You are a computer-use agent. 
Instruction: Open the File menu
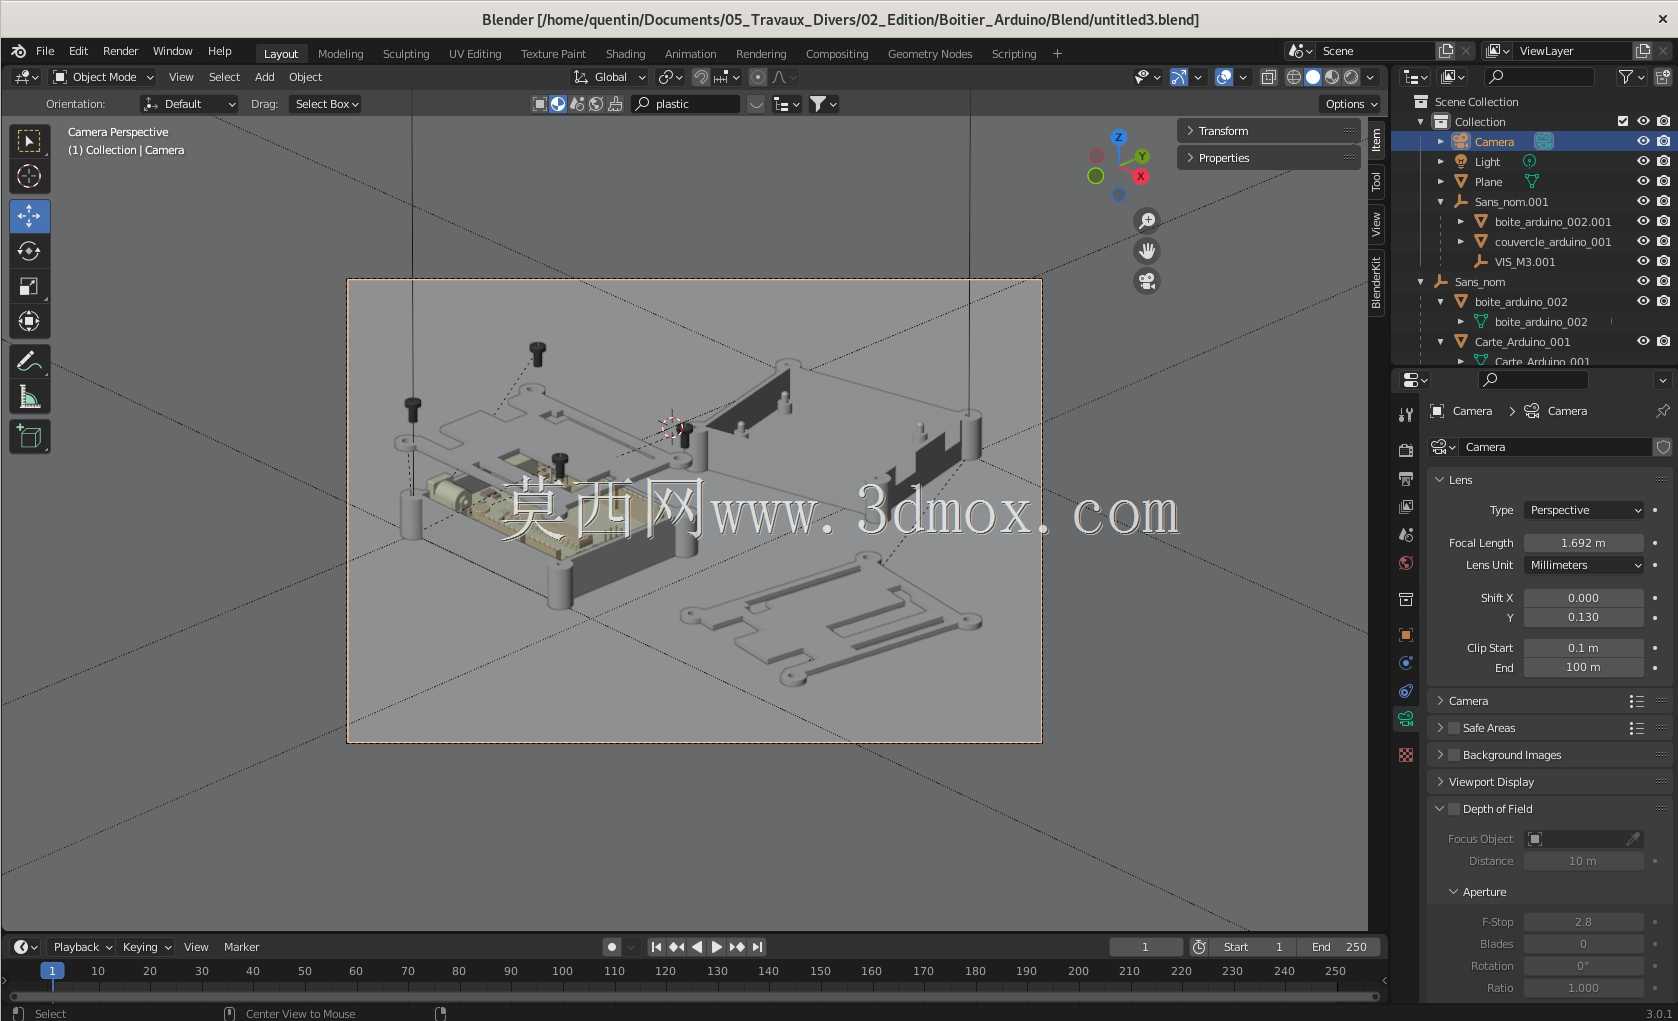pos(45,51)
